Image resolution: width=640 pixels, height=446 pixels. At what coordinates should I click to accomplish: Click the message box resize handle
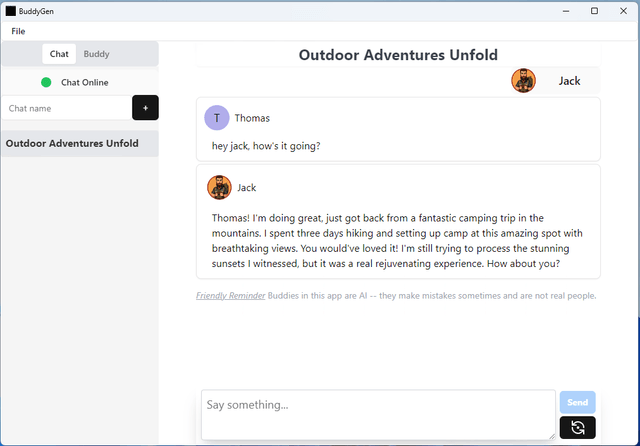point(552,436)
